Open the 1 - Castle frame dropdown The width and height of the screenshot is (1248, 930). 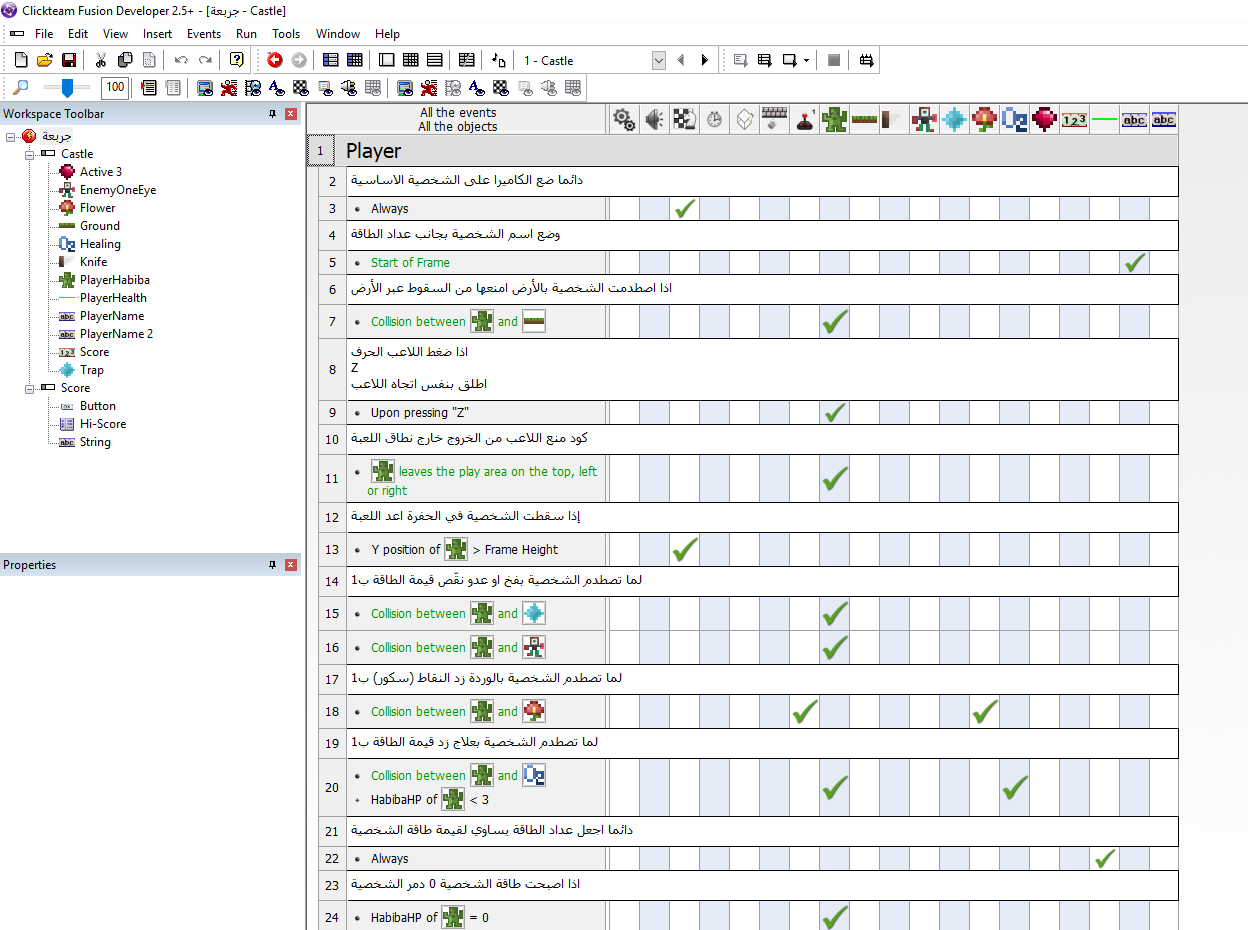click(x=658, y=60)
